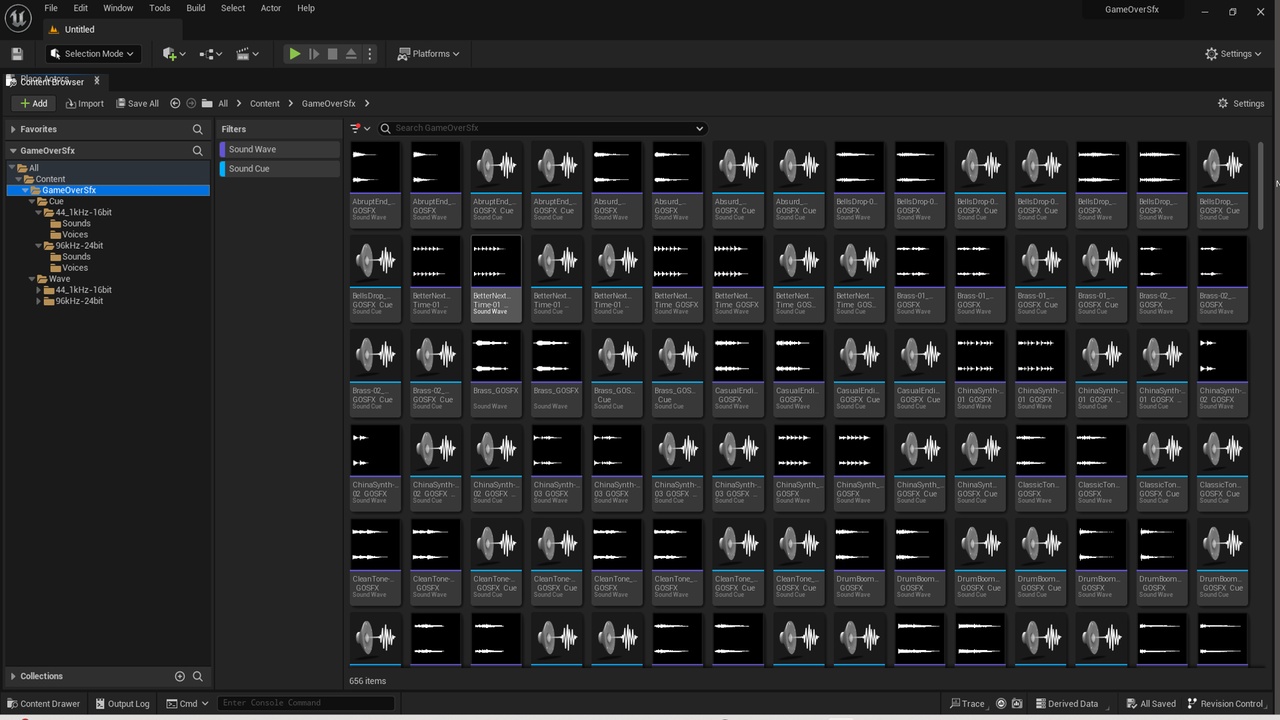Open the Selection Mode dropdown

pyautogui.click(x=92, y=54)
